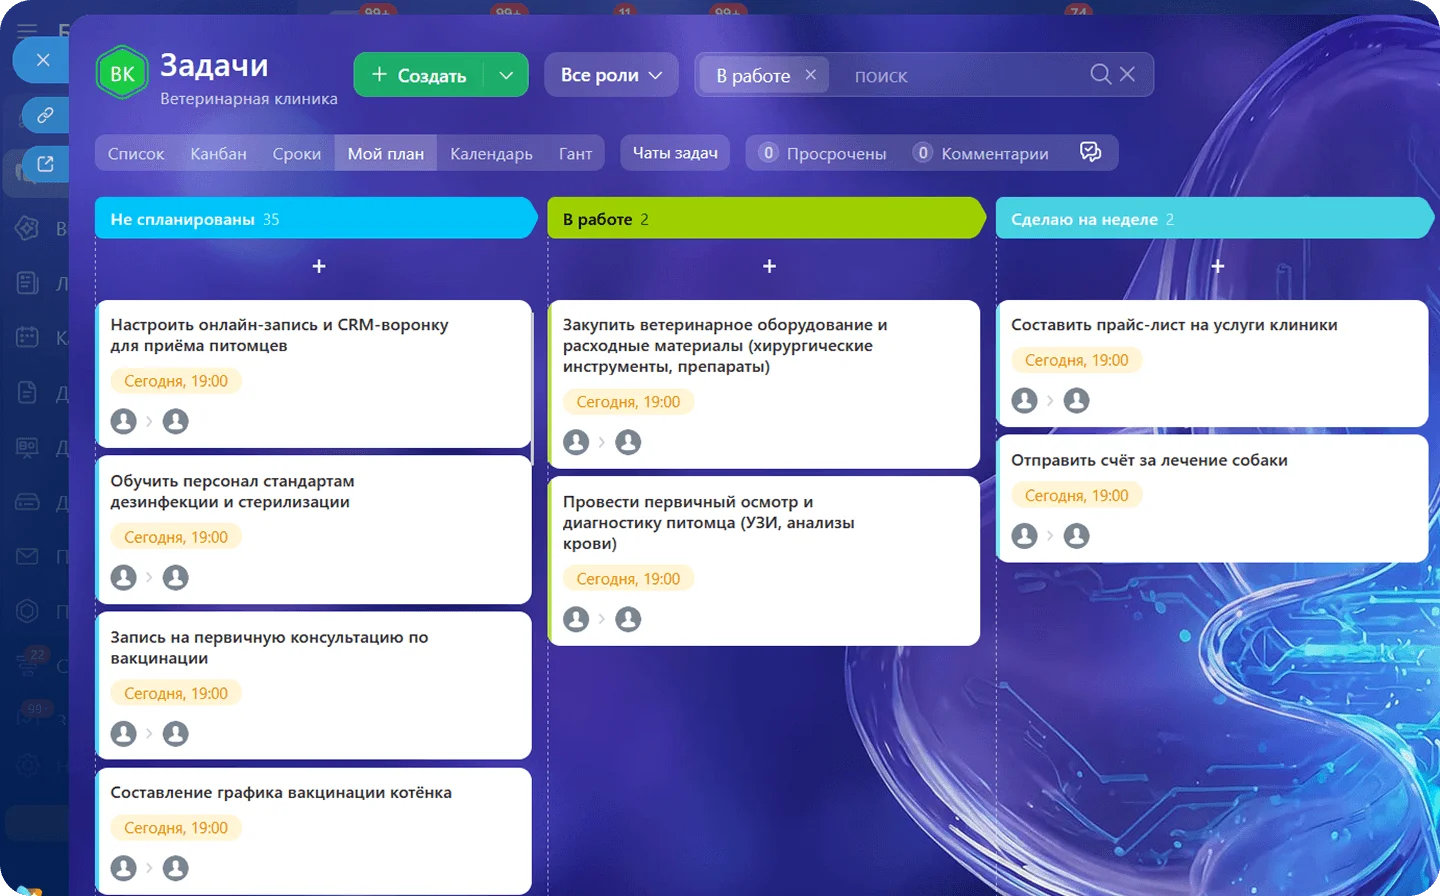Open the Календарь view tab

click(491, 153)
